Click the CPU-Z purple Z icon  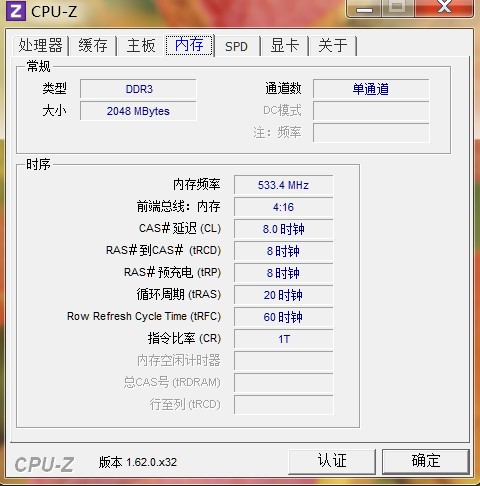pyautogui.click(x=16, y=11)
